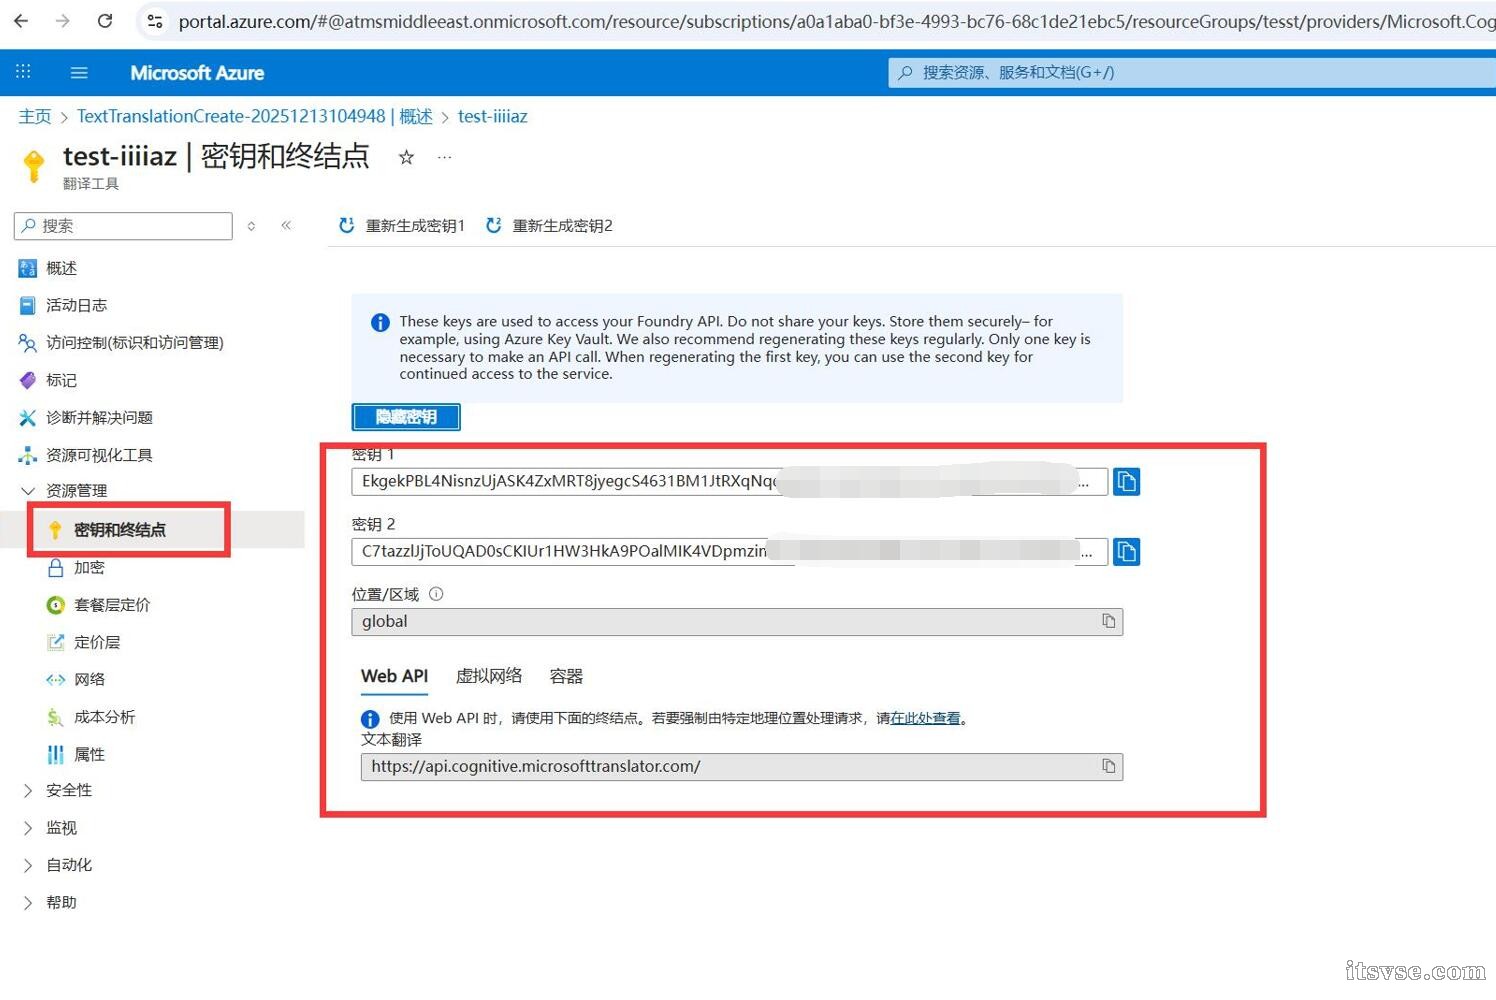Toggle the favorite star for test-iiiiaz
Screen dimensions: 1496x1000
click(406, 157)
